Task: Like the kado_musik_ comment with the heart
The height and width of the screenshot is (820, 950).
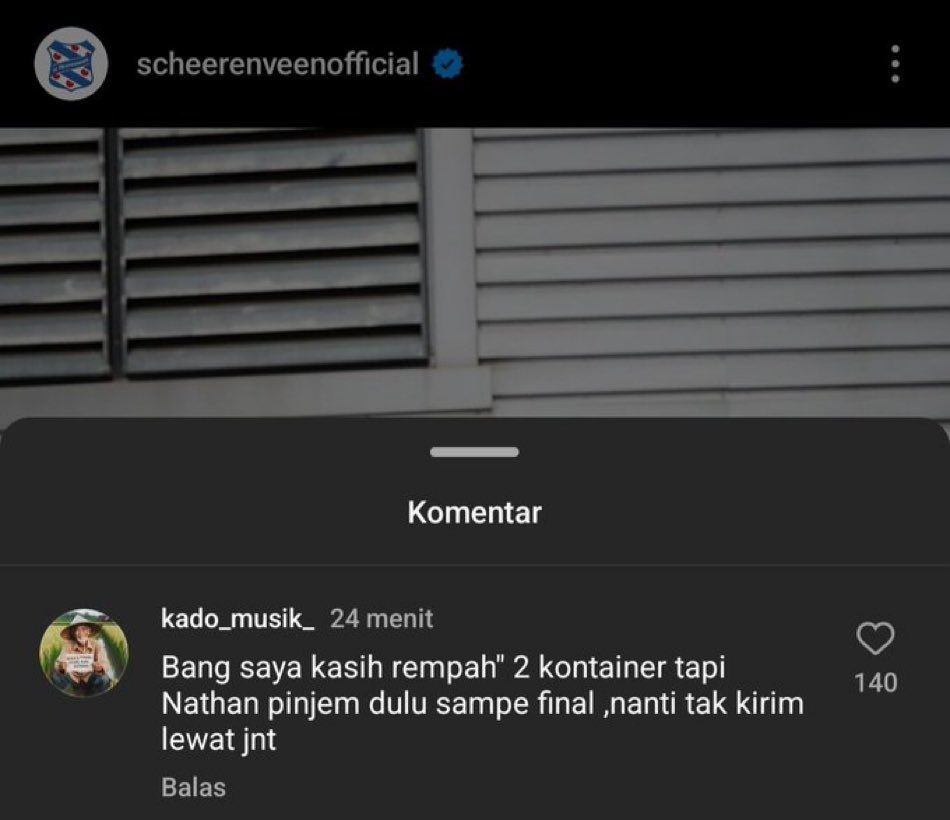Action: pyautogui.click(x=875, y=638)
